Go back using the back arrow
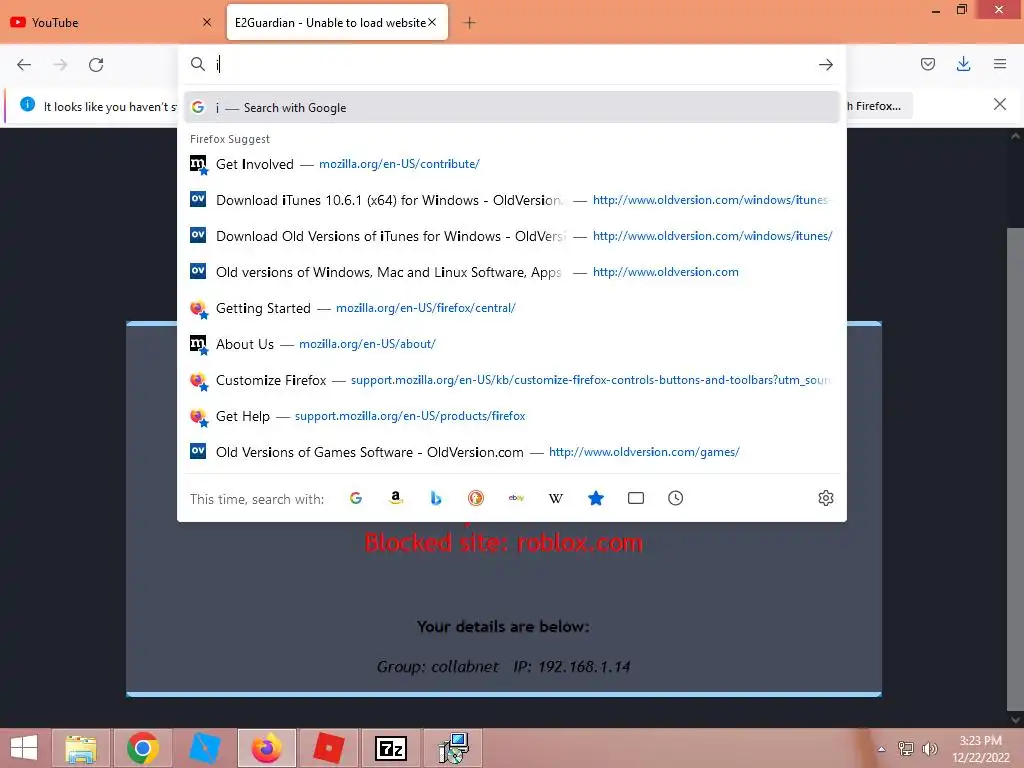1024x768 pixels. click(24, 65)
